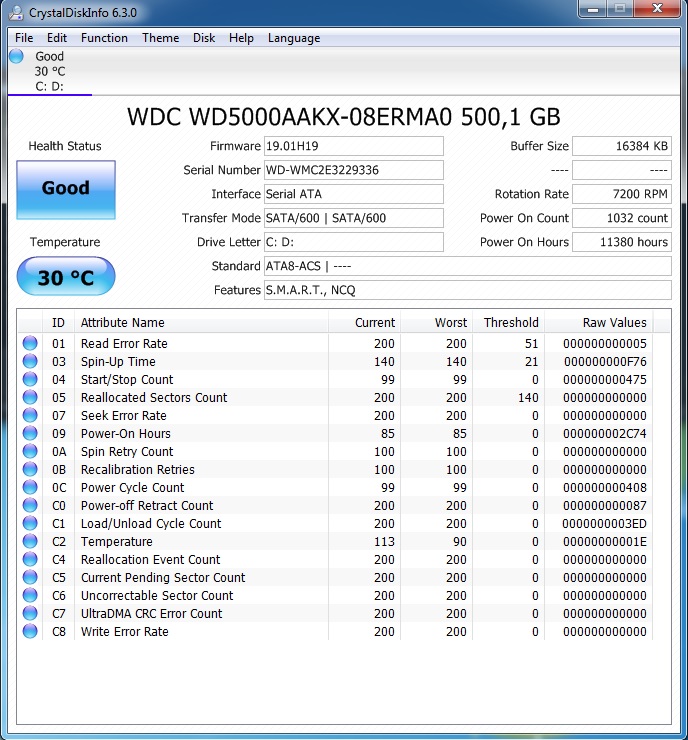Click the status orb for Spin-Up Time
This screenshot has height=740, width=688.
pyautogui.click(x=30, y=361)
